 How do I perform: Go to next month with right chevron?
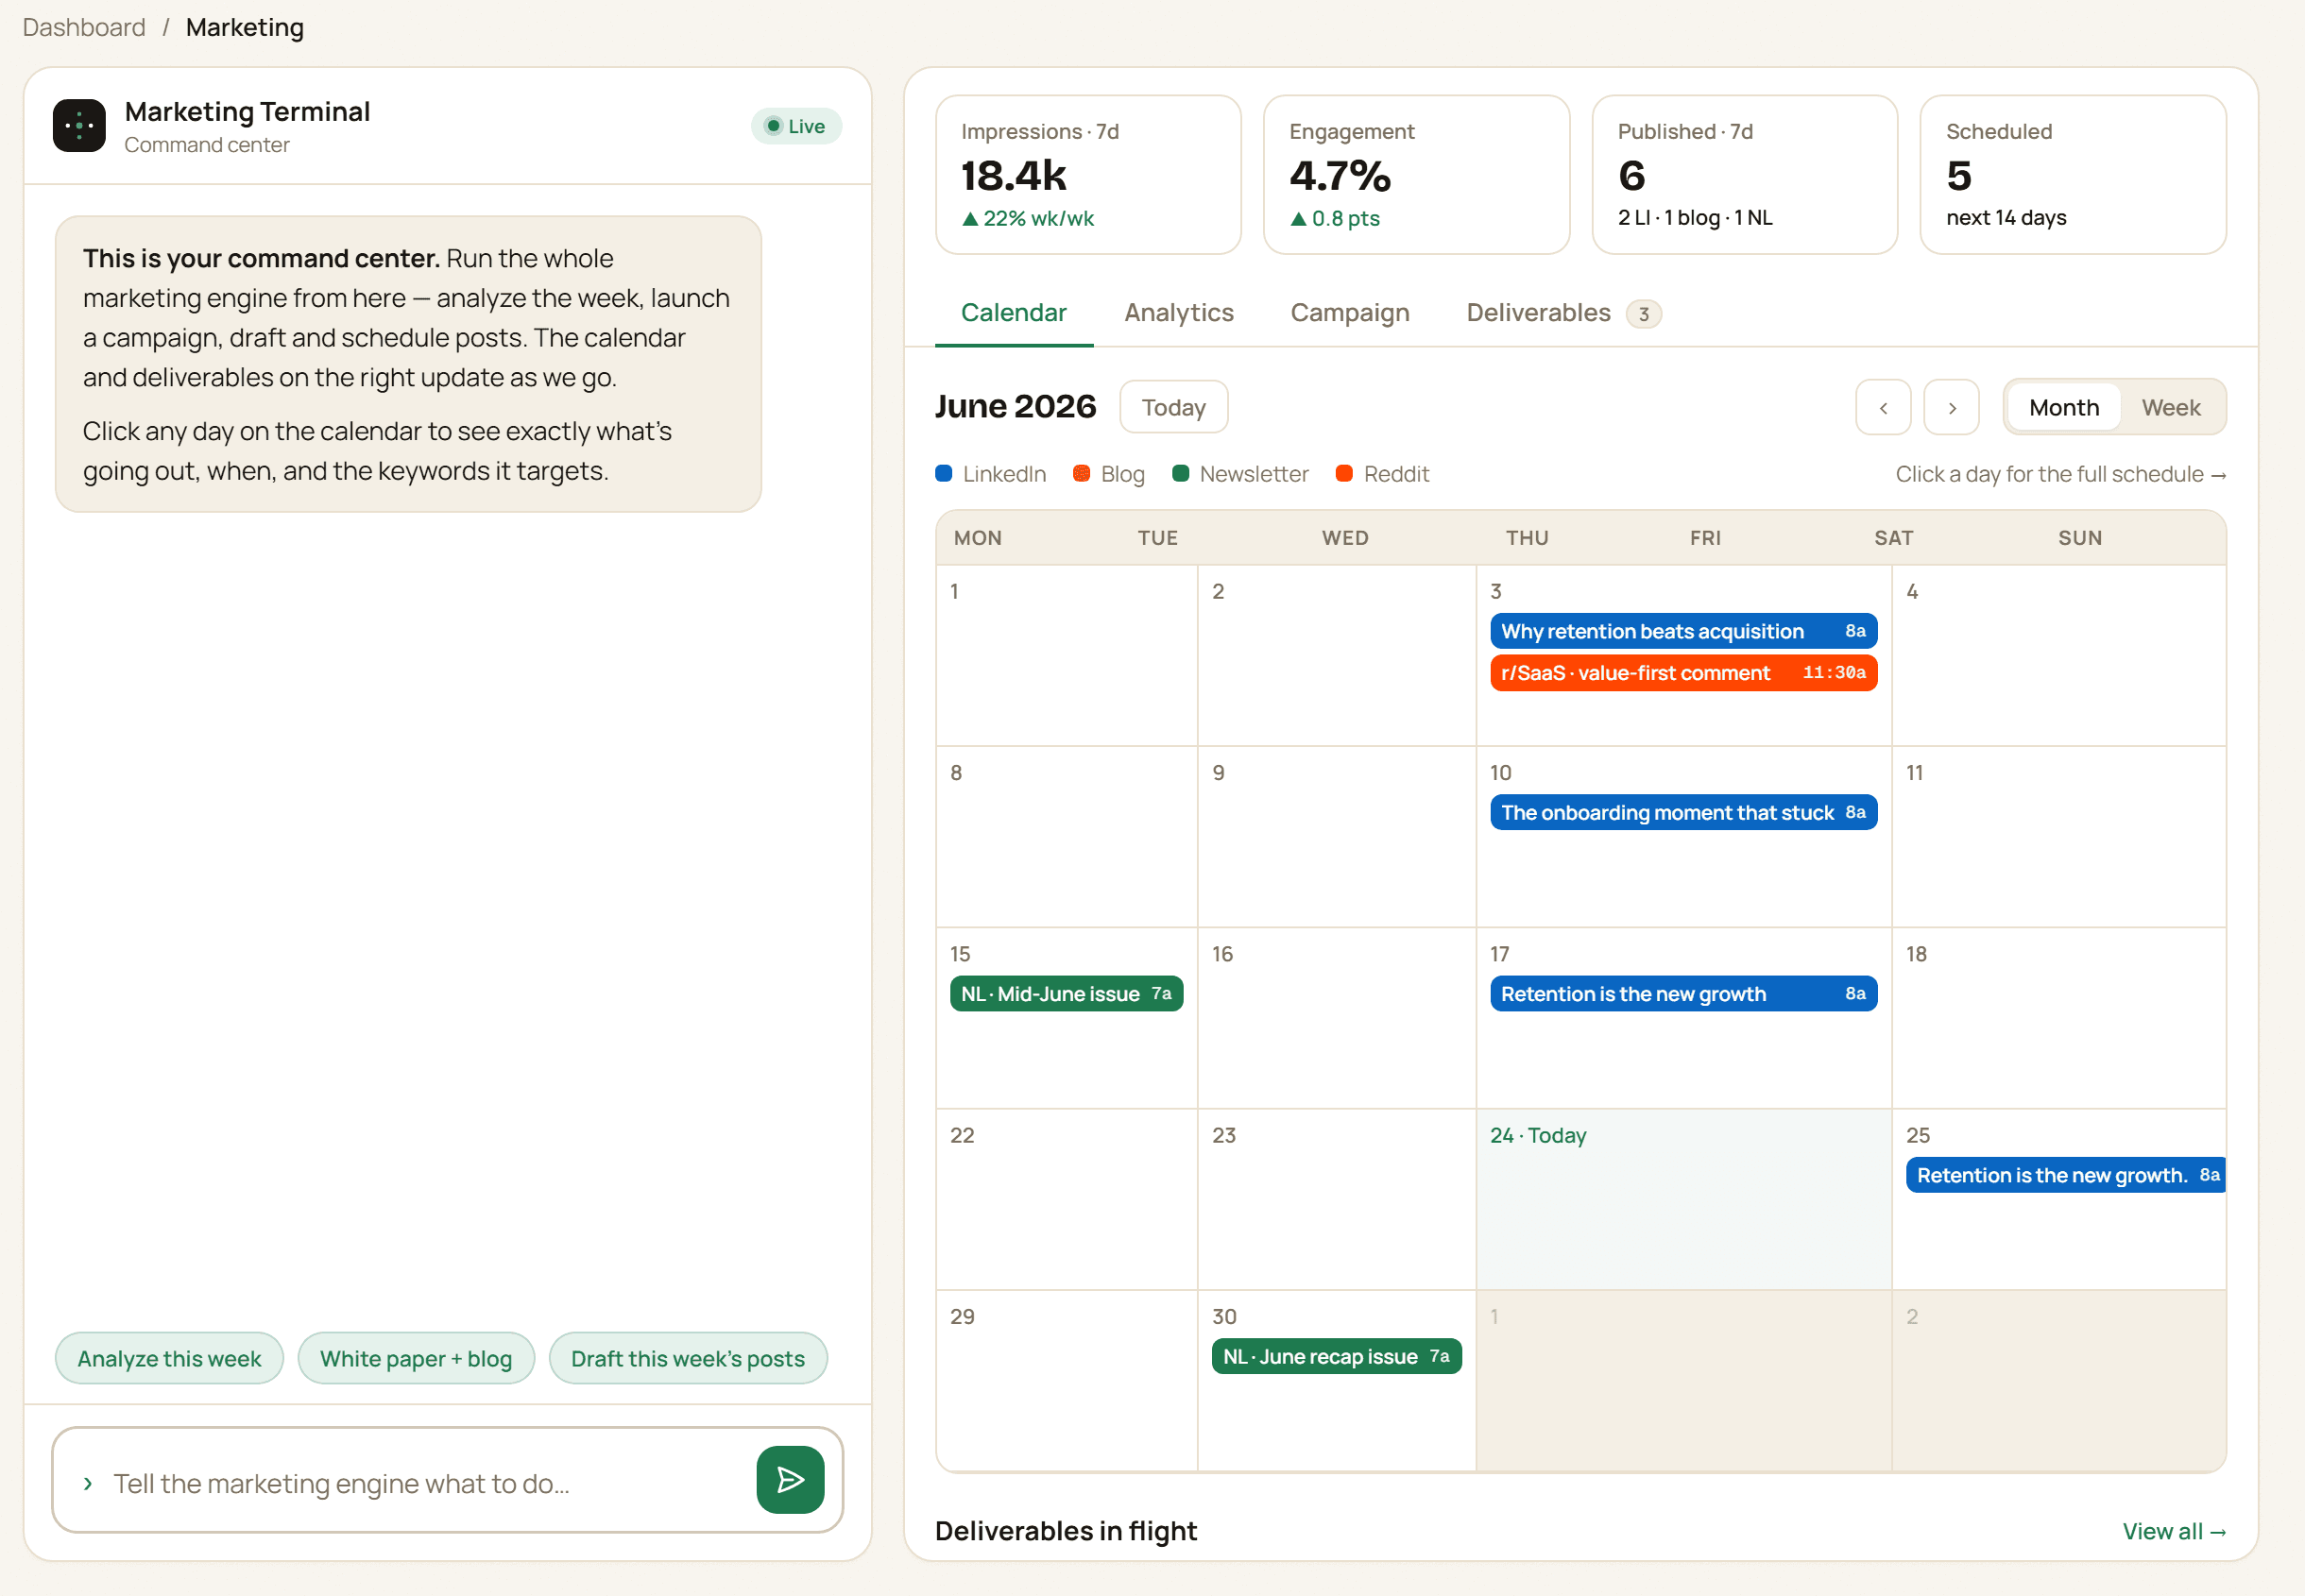1951,408
